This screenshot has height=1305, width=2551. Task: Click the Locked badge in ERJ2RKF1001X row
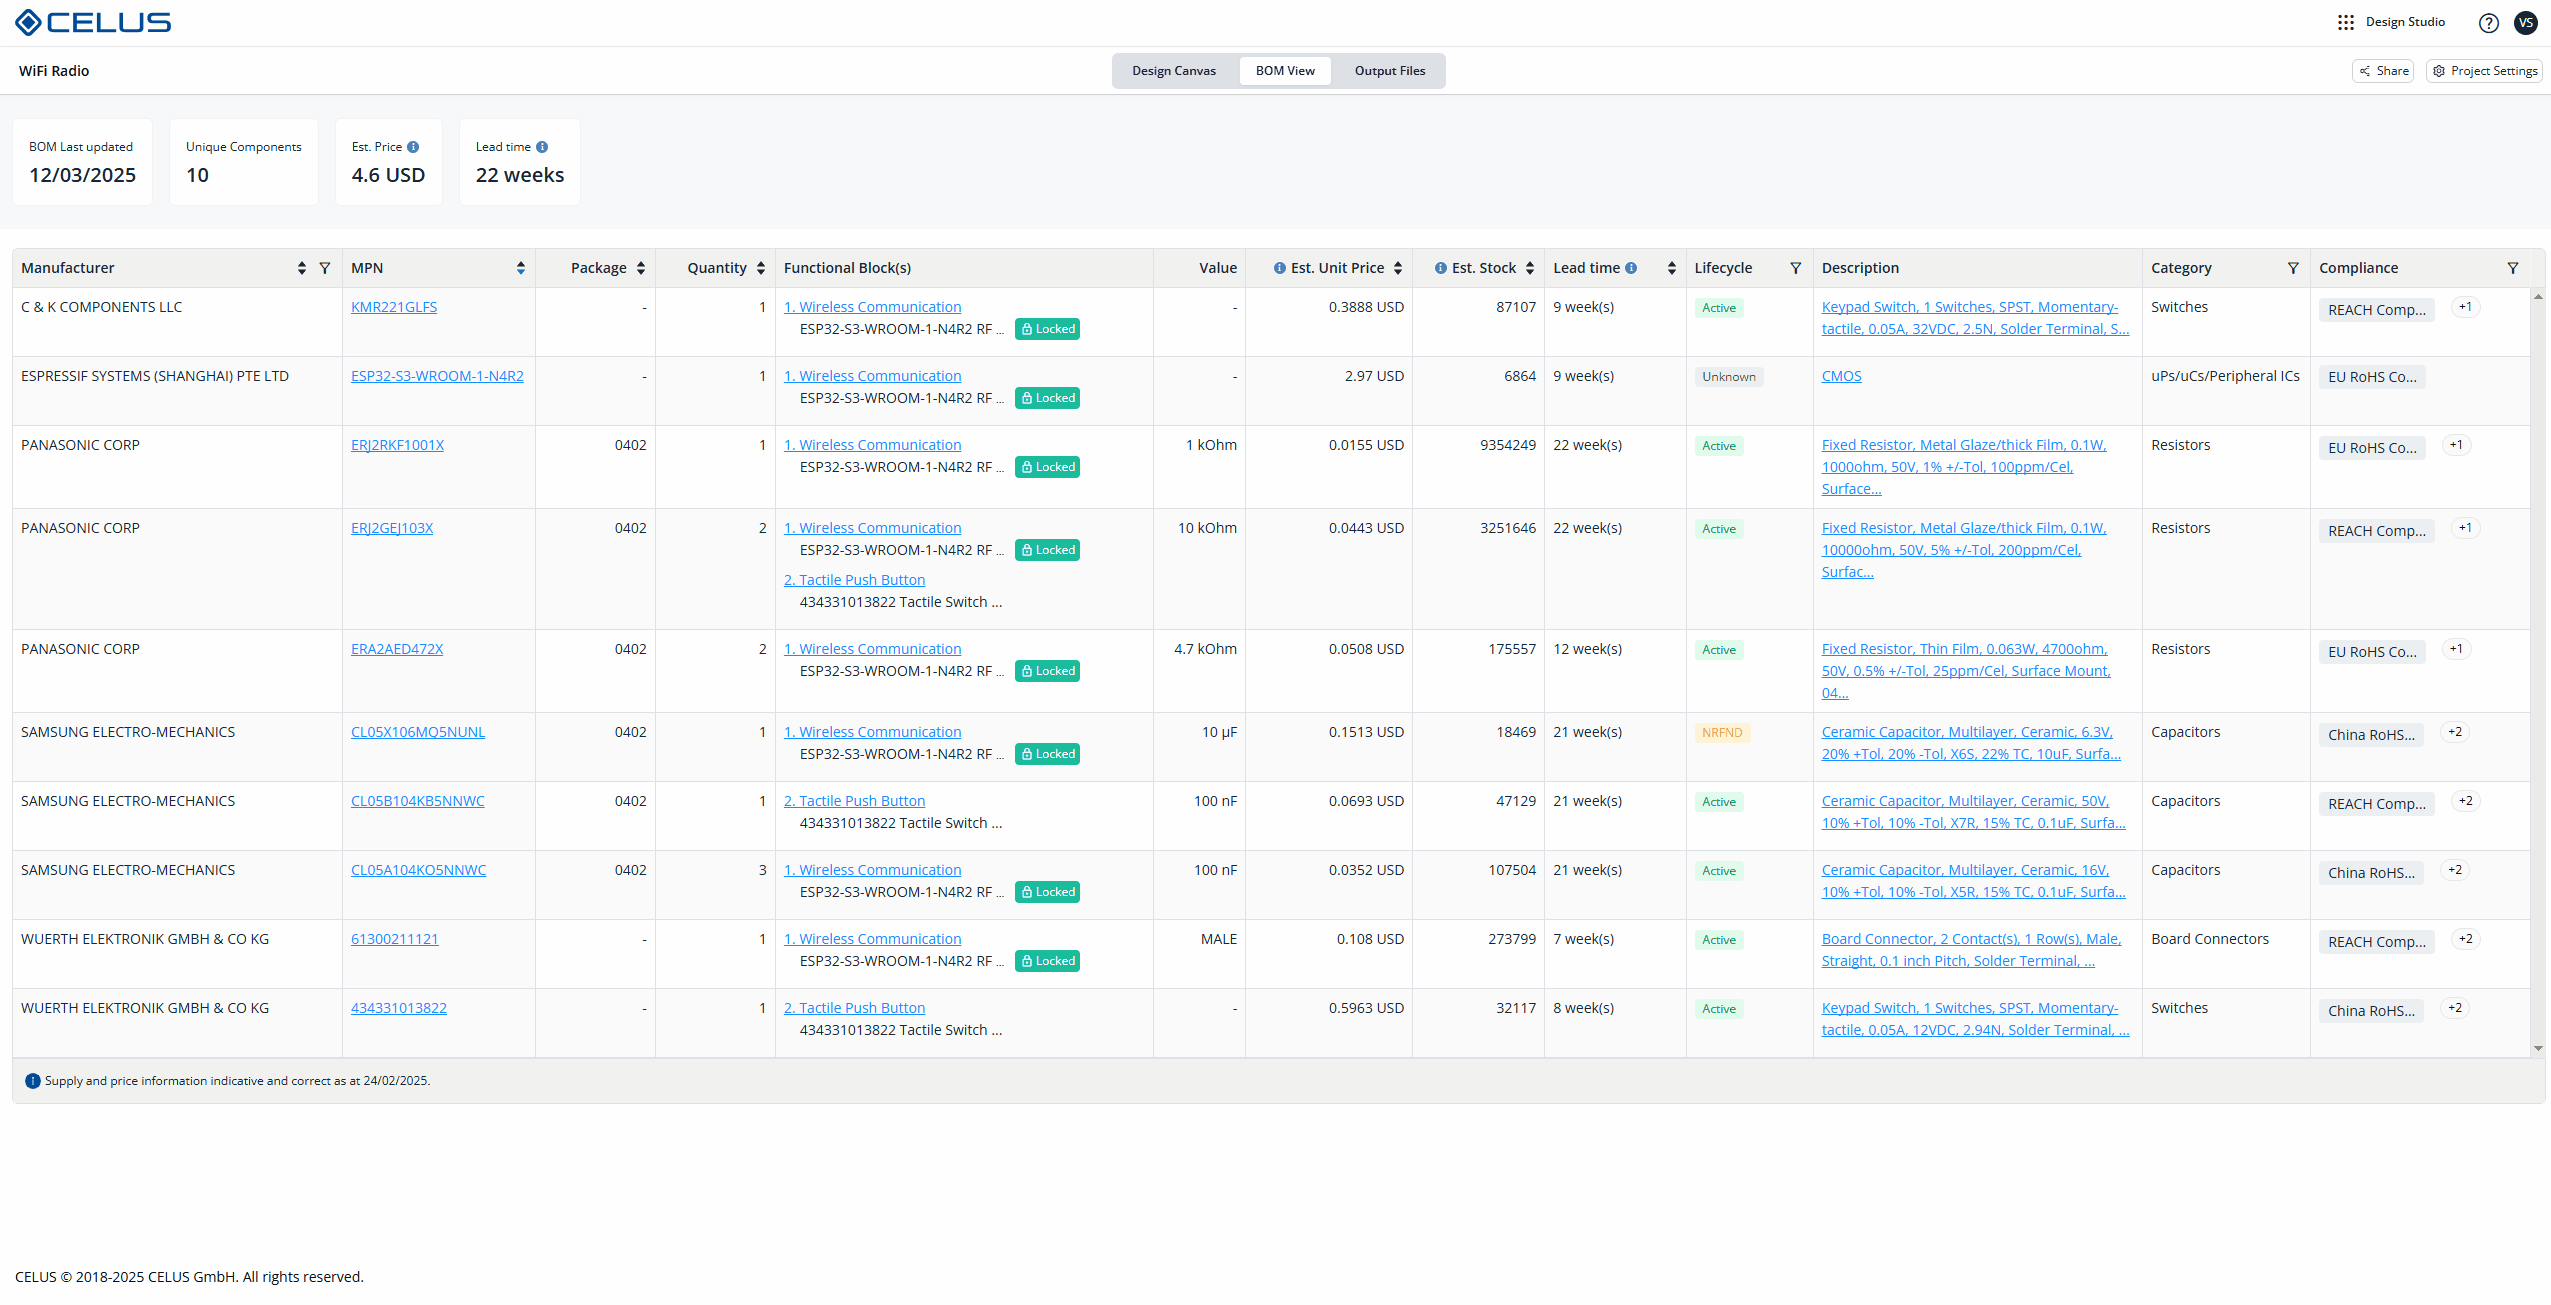[x=1047, y=467]
